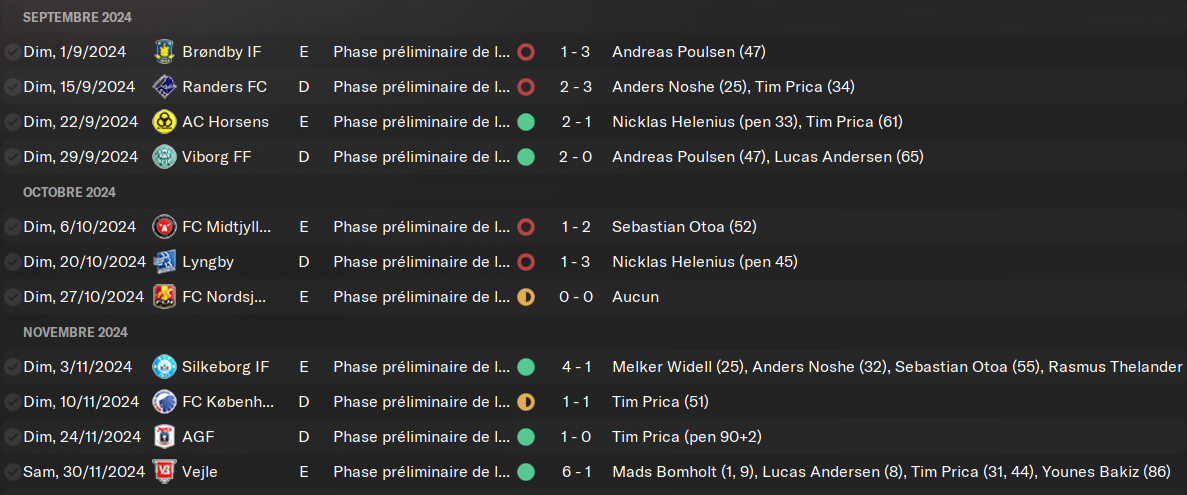Click the green win indicator for AGF match
1187x495 pixels.
click(526, 437)
